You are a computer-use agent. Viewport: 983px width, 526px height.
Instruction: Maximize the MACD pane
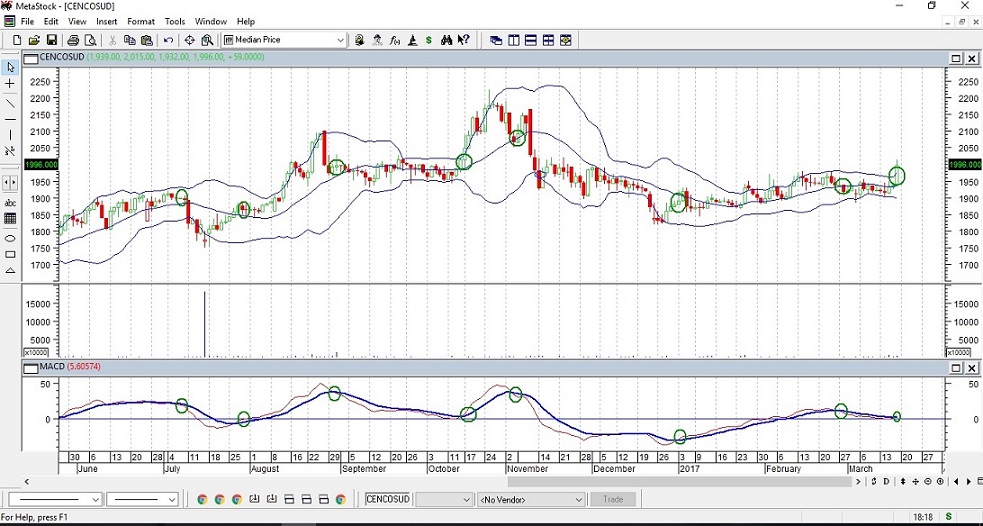(x=956, y=367)
